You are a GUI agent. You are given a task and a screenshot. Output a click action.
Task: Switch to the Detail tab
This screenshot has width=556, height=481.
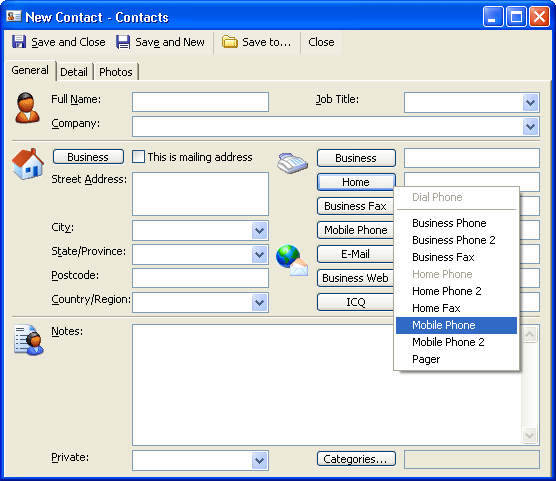74,72
